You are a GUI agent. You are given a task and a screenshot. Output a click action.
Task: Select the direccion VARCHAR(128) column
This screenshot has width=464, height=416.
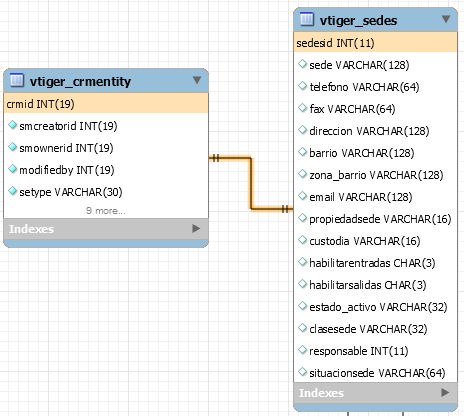(x=369, y=131)
